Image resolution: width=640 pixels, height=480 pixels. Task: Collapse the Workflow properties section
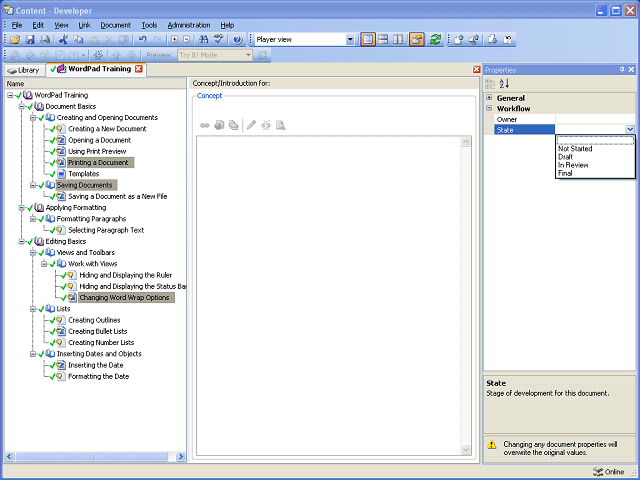coord(489,108)
